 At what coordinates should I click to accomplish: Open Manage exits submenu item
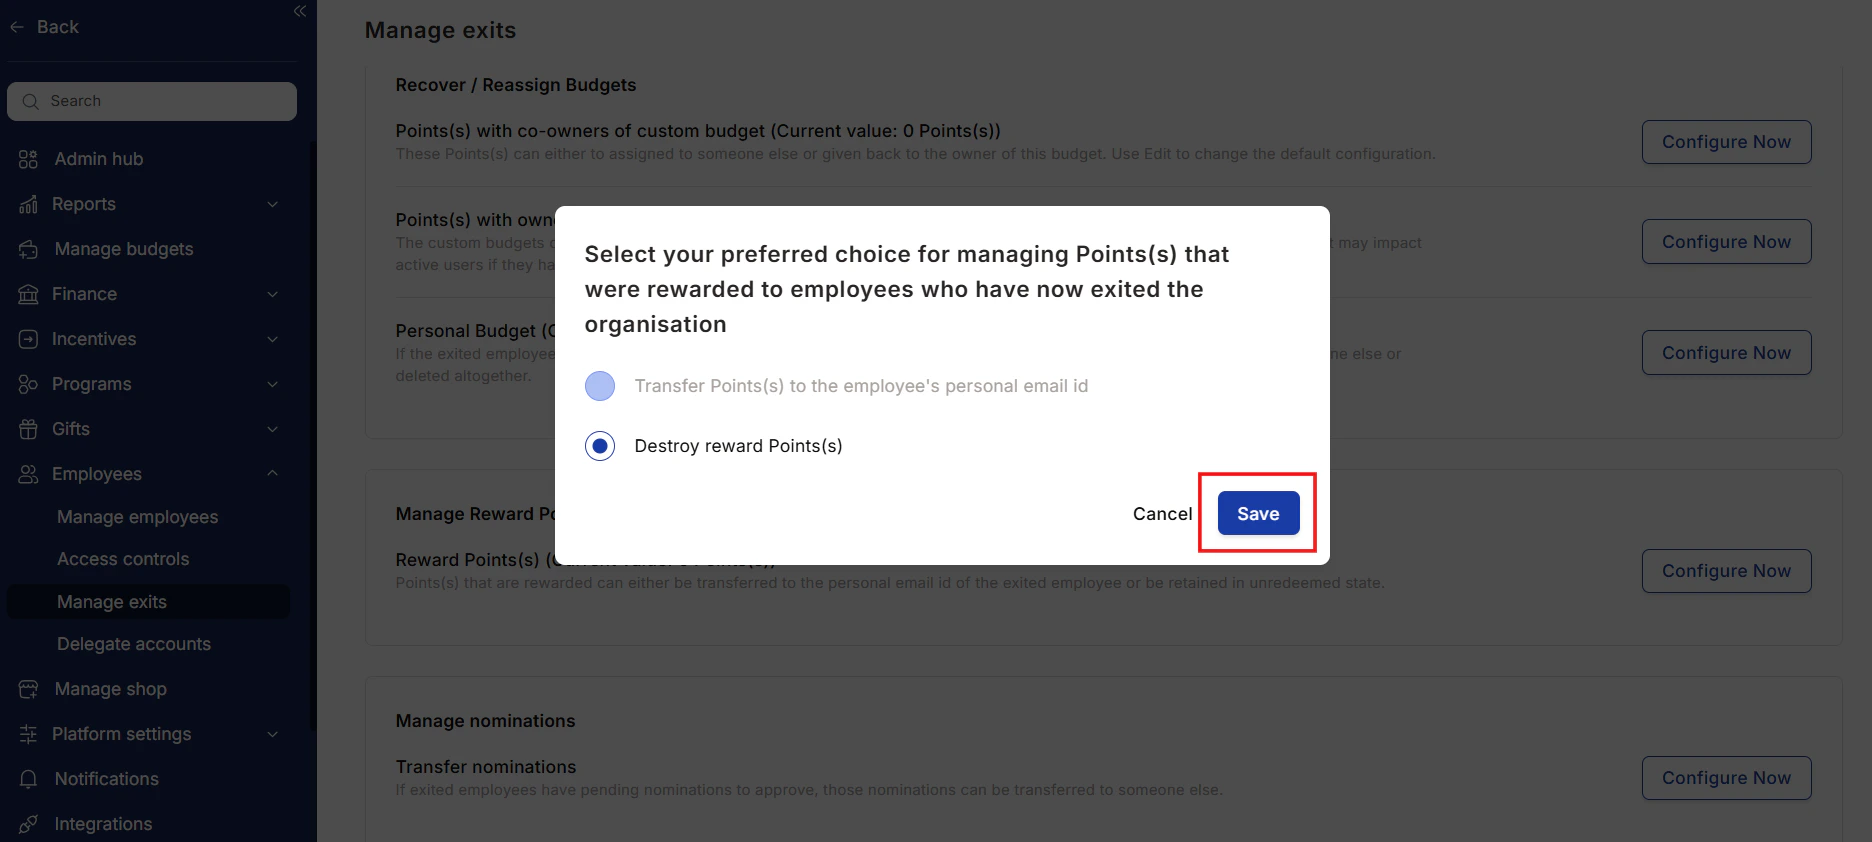148,602
